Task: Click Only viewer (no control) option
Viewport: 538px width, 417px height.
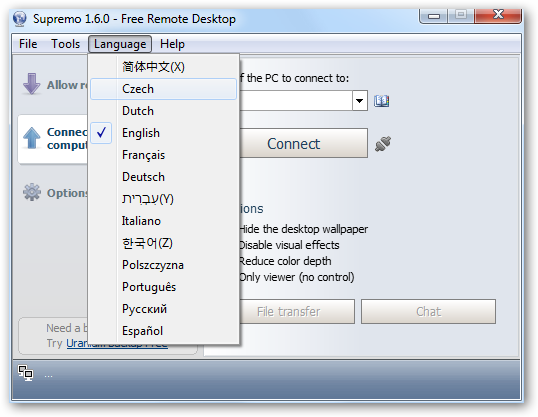Action: [x=296, y=277]
